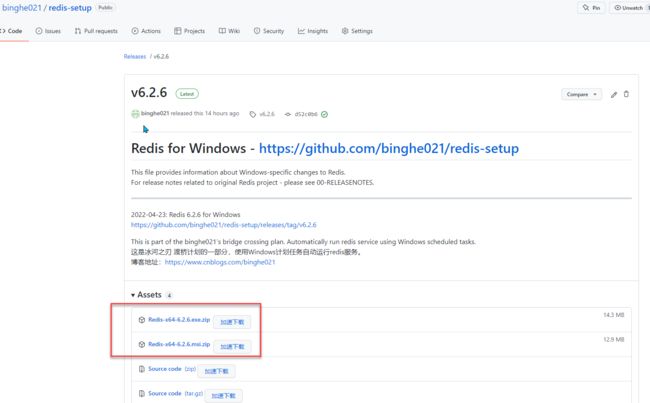
Task: Click file icon for Source code tar.gz
Action: click(142, 393)
